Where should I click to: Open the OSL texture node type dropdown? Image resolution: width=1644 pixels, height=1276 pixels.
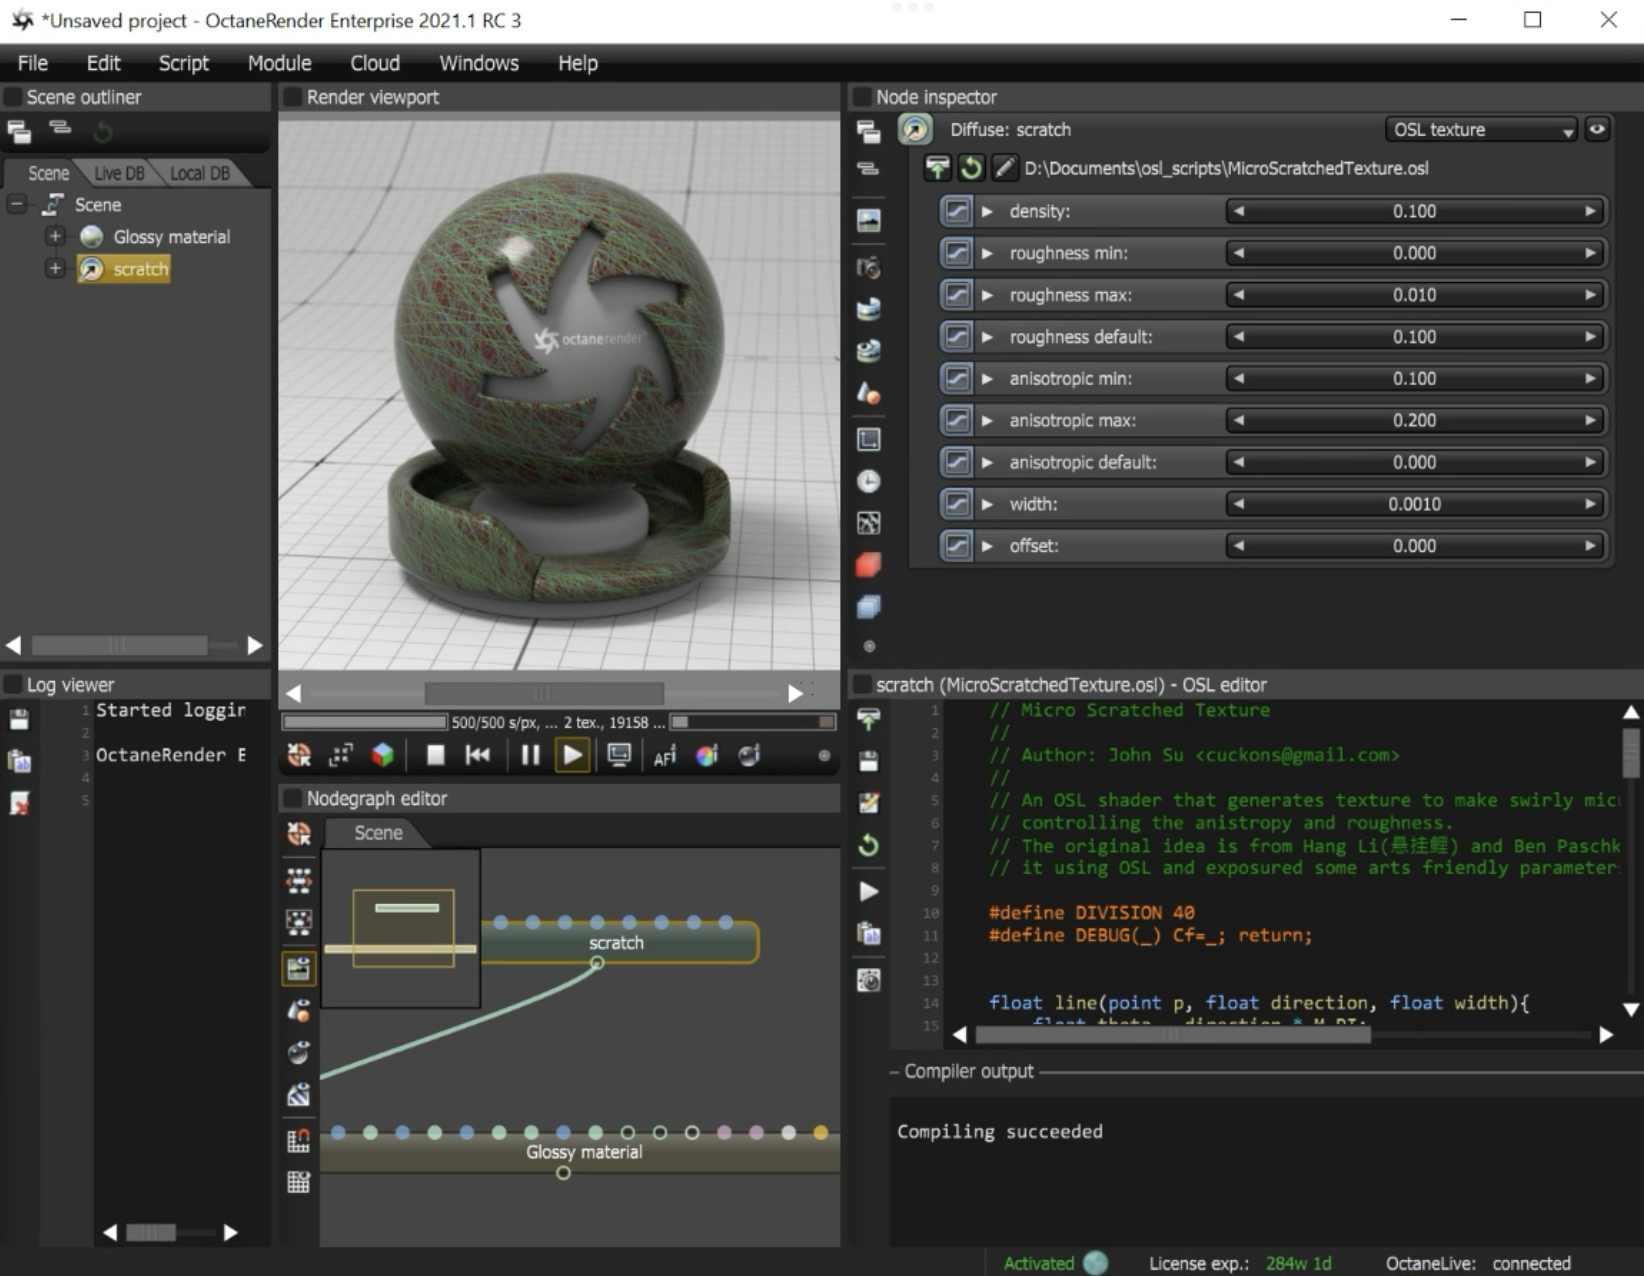(x=1481, y=130)
